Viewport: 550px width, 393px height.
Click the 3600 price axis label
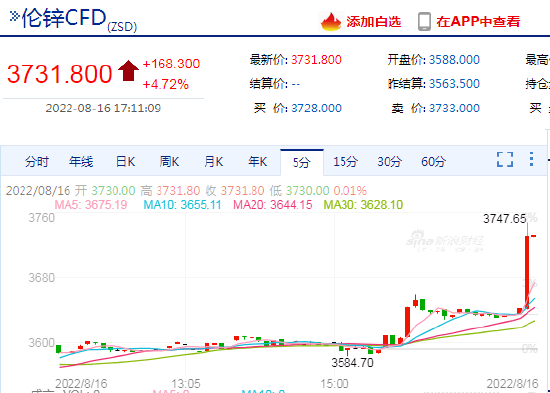pyautogui.click(x=41, y=343)
